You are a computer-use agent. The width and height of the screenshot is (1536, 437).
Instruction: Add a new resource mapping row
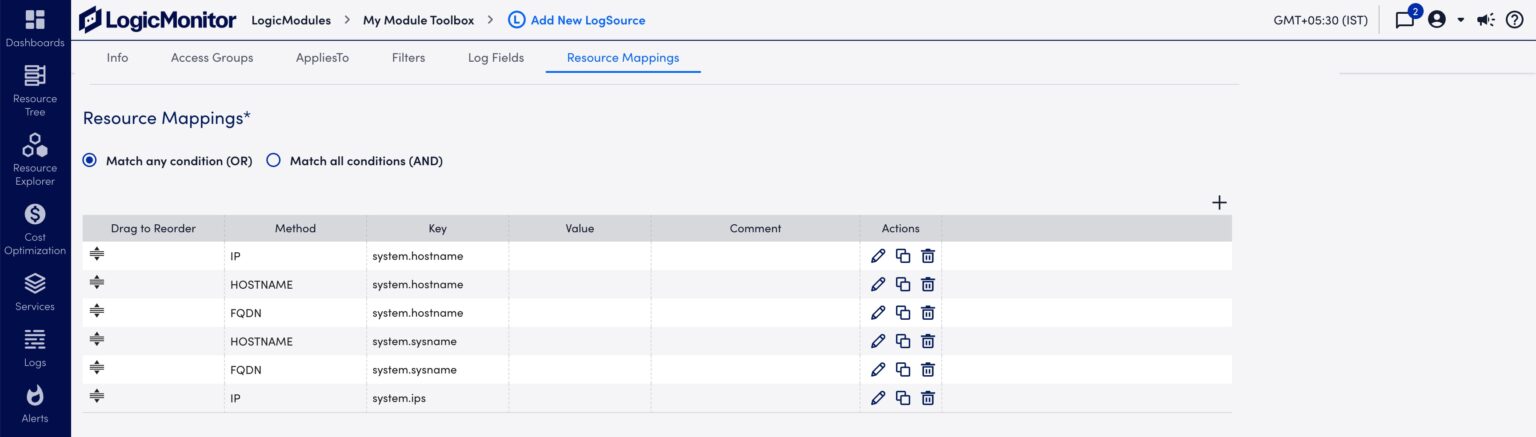1219,202
